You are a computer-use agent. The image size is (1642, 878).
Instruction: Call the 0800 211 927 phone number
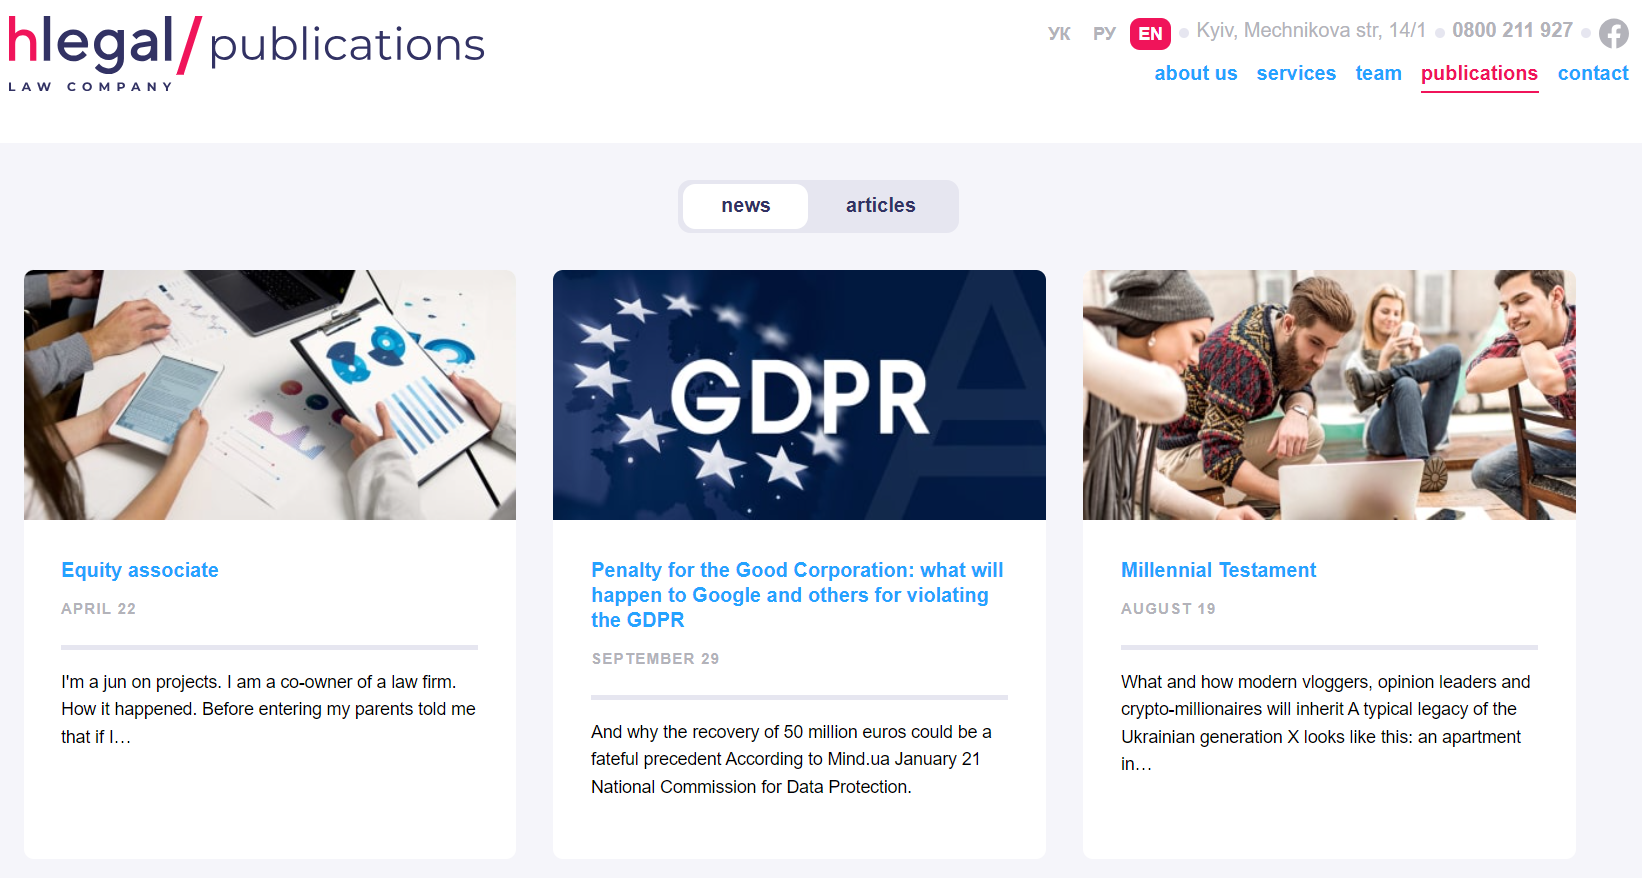click(1512, 30)
